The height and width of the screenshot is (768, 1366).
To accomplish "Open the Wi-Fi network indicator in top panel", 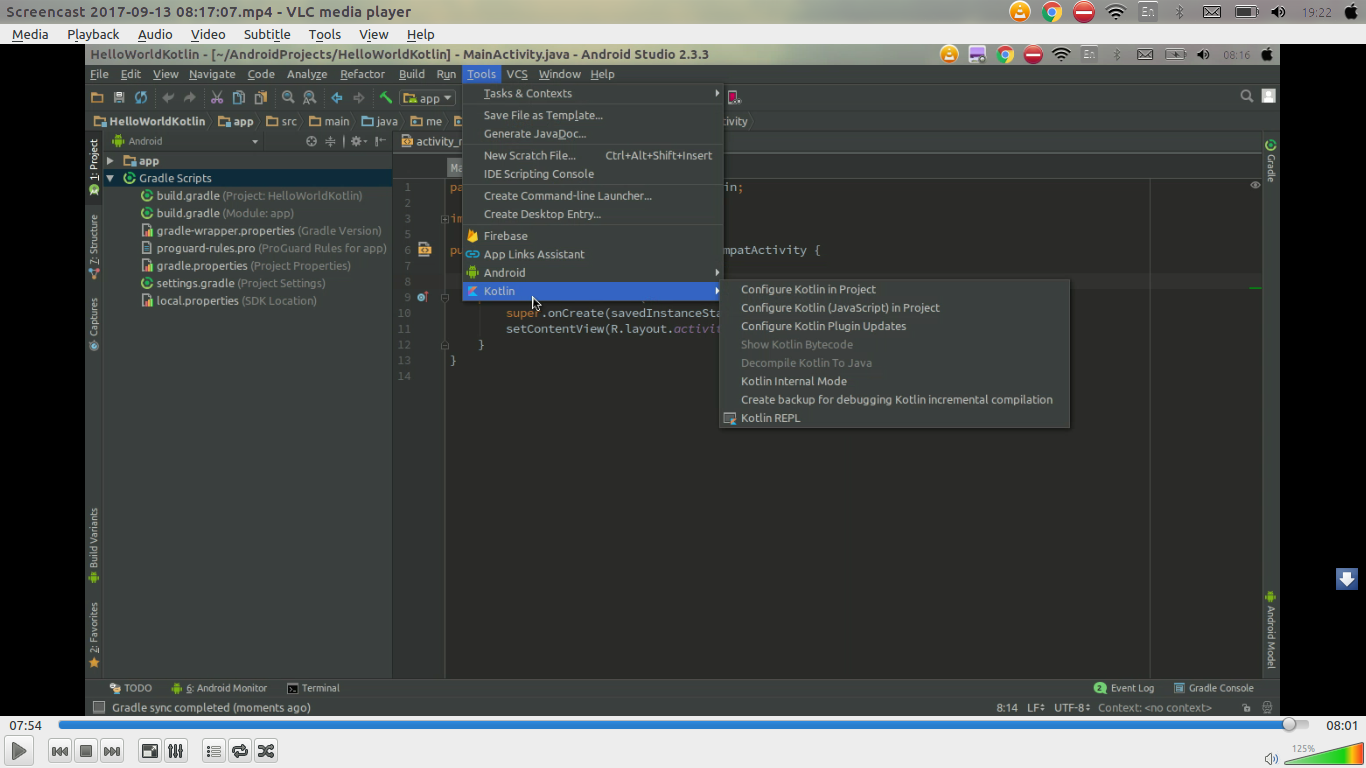I will 1116,12.
